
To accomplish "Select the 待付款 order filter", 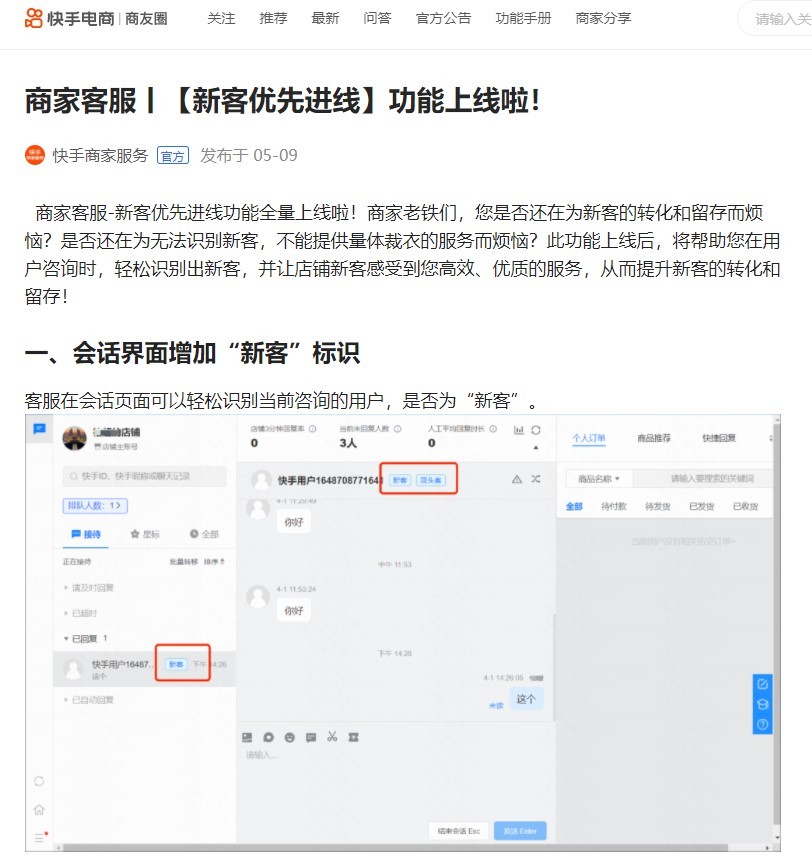I will (x=614, y=507).
